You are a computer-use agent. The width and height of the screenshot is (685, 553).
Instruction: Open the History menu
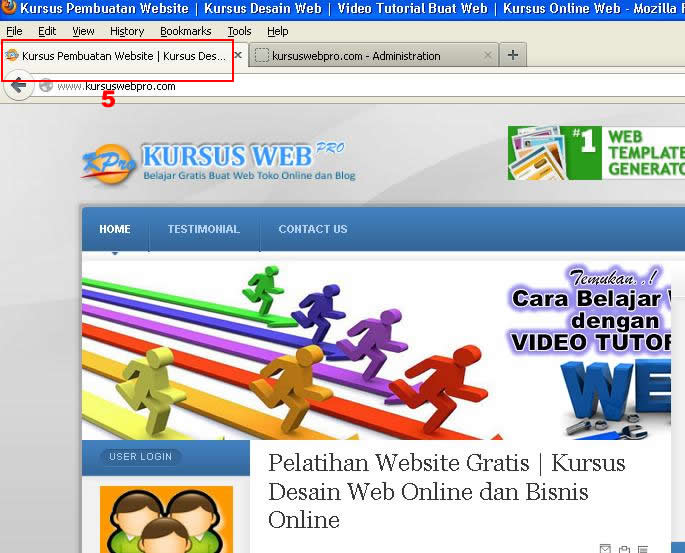pyautogui.click(x=127, y=31)
